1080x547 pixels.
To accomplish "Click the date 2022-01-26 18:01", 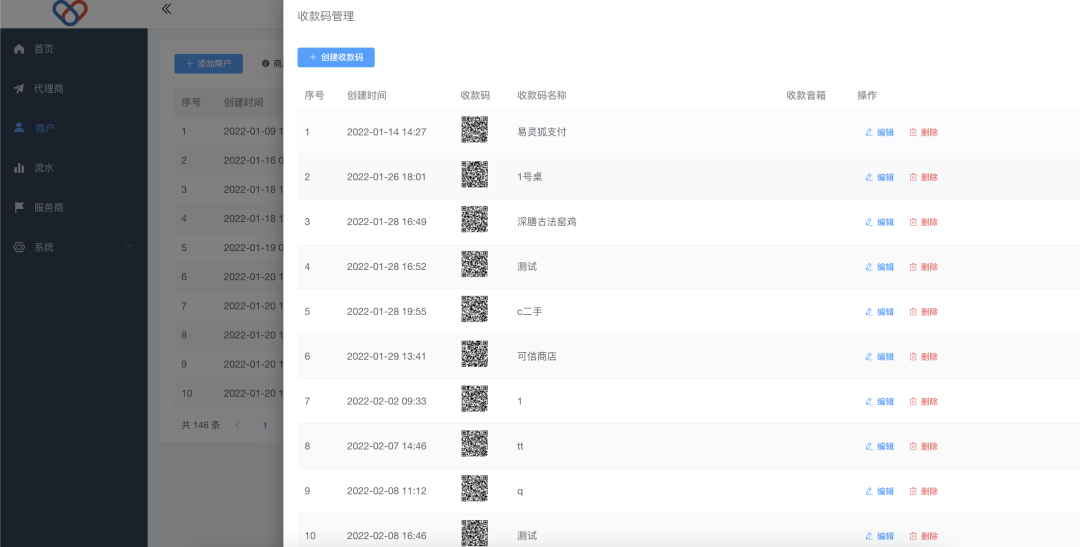I will point(386,177).
